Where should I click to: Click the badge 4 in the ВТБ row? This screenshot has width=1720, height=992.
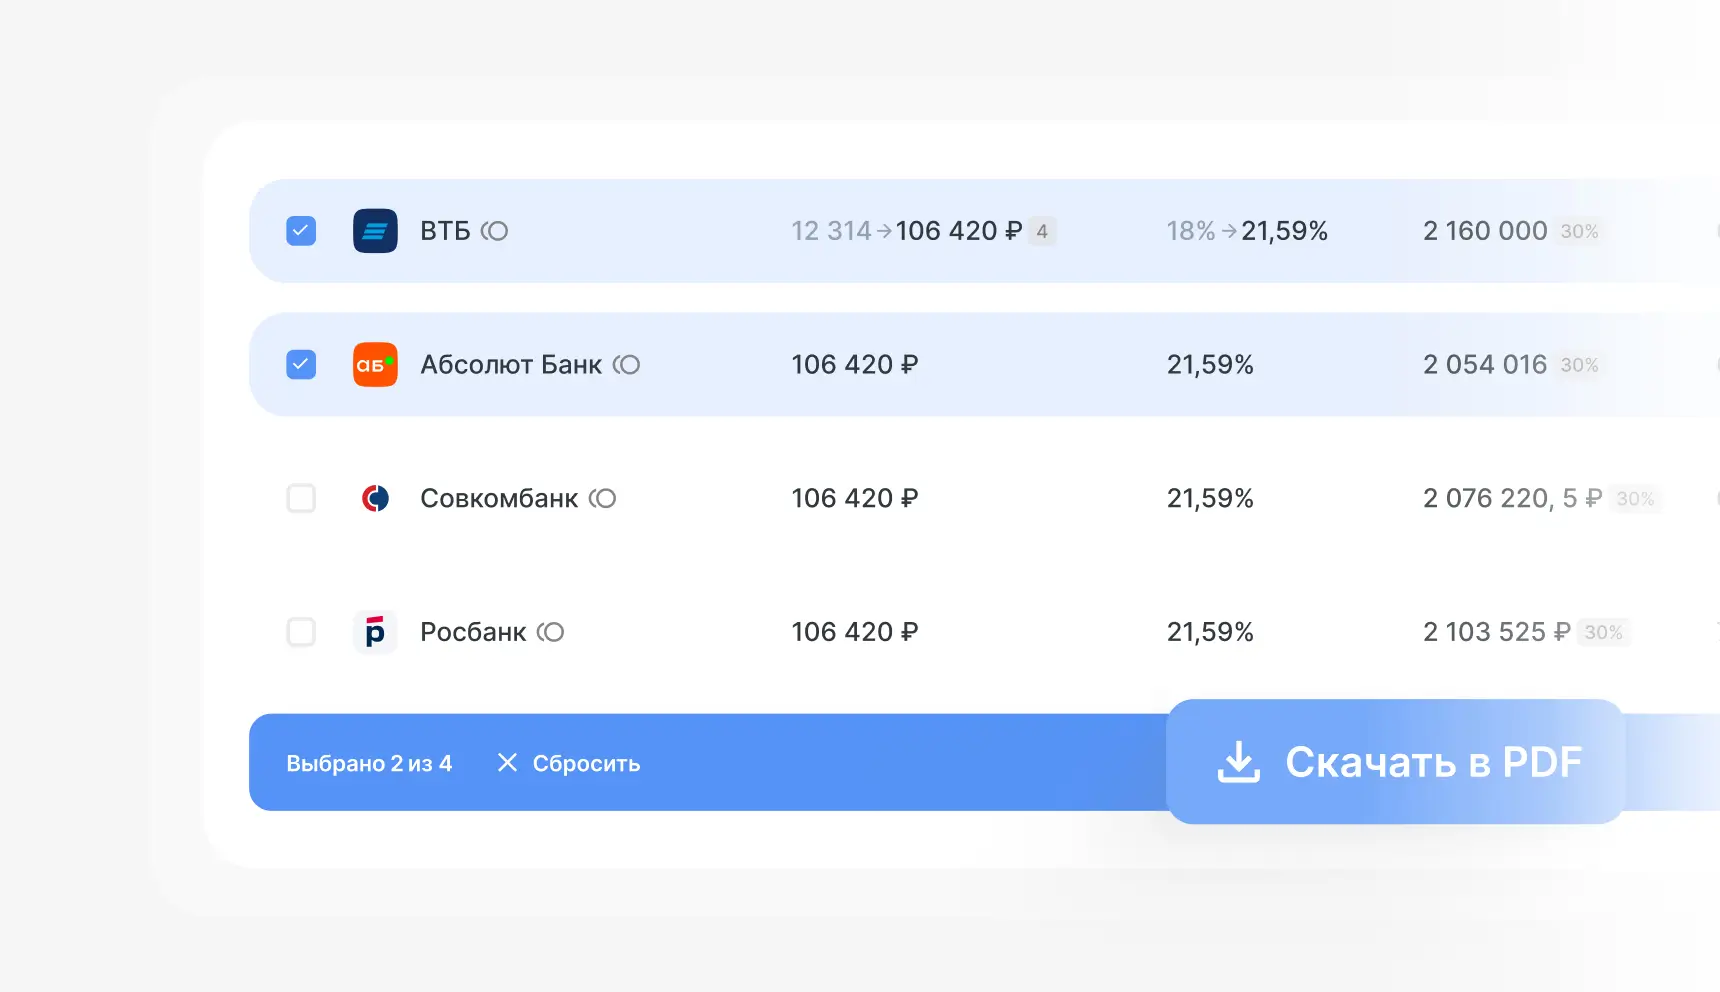click(1042, 231)
